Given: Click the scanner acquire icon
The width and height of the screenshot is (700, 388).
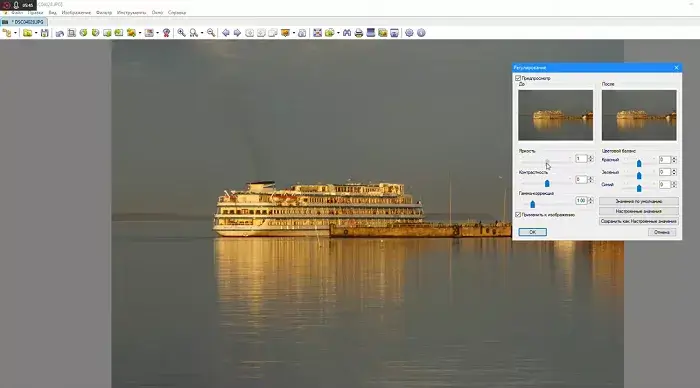Looking at the screenshot, I should (x=371, y=33).
